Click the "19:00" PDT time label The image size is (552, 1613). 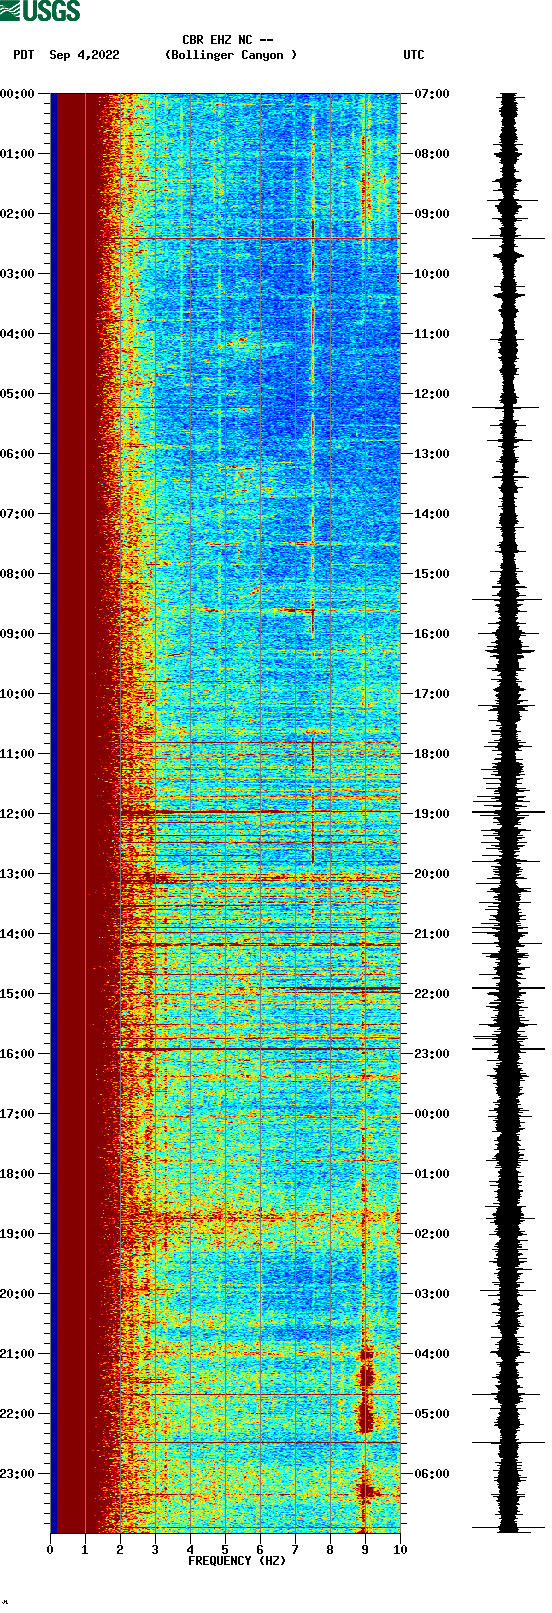[17, 1234]
